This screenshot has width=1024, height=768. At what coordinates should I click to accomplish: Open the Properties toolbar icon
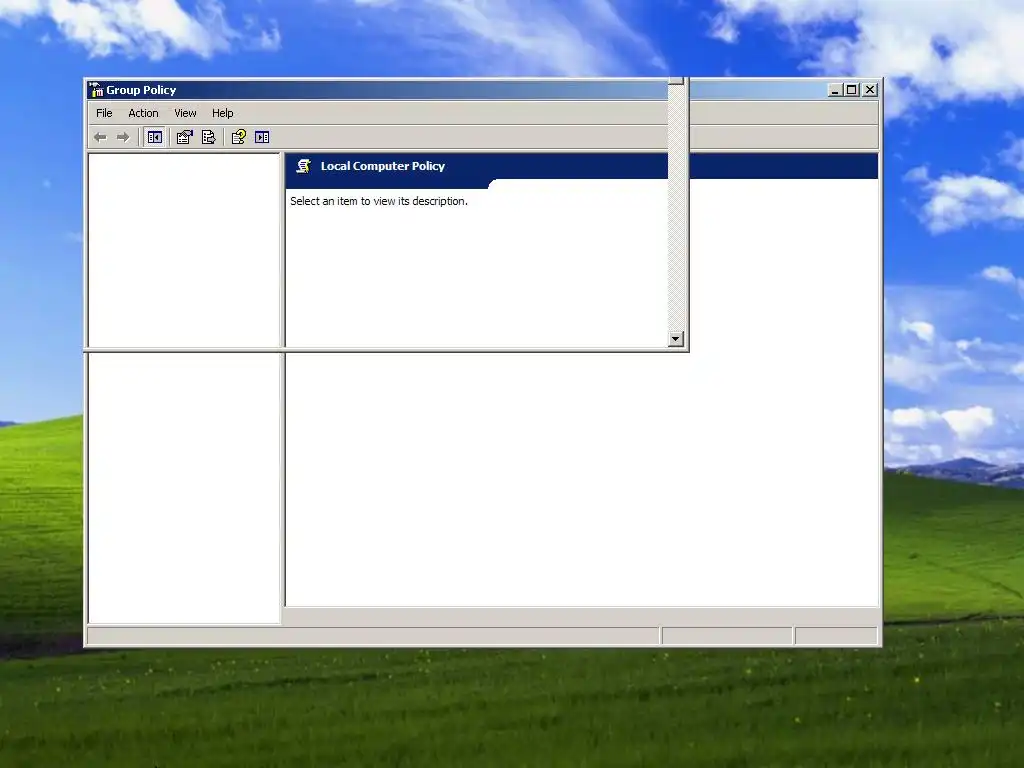click(x=185, y=137)
